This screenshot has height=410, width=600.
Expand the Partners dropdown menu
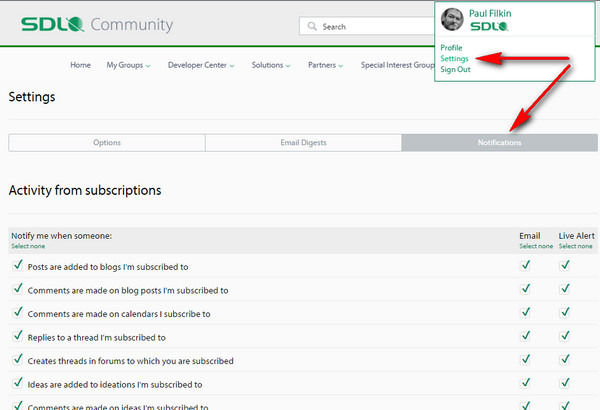(x=325, y=65)
